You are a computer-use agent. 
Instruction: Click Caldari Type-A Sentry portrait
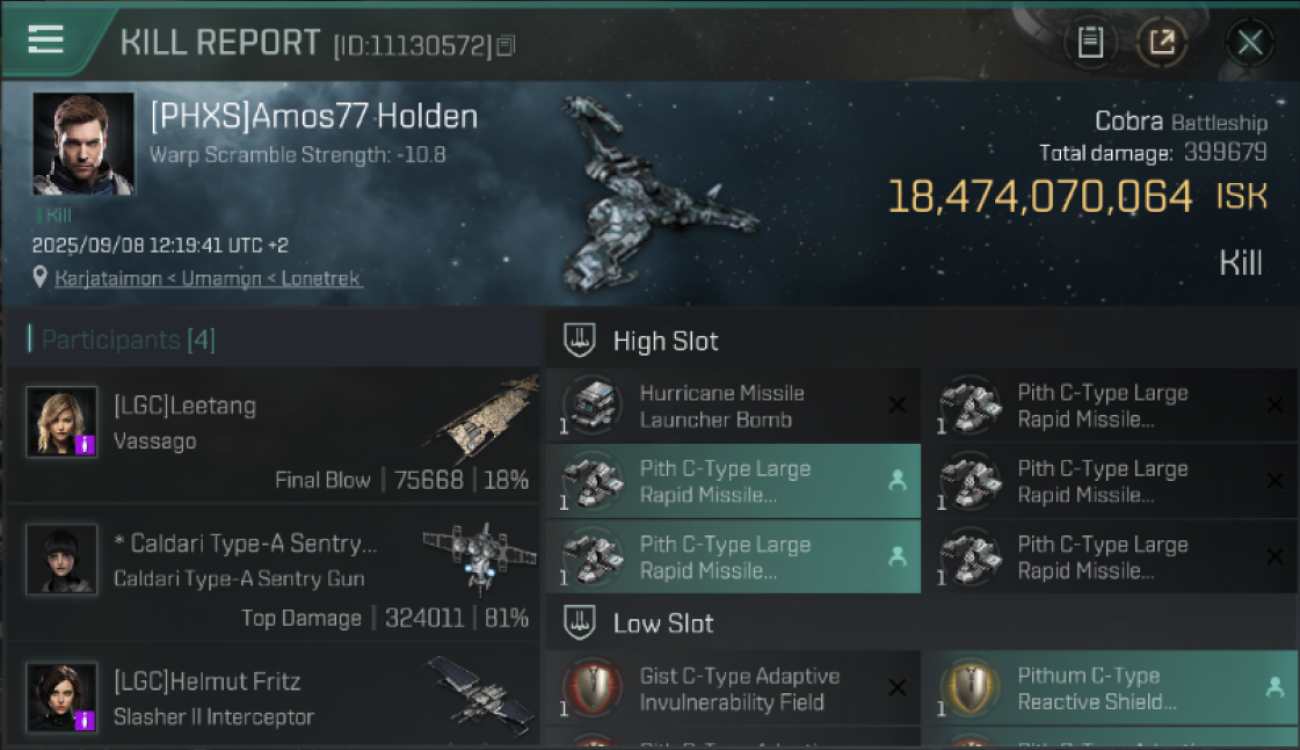tap(62, 559)
